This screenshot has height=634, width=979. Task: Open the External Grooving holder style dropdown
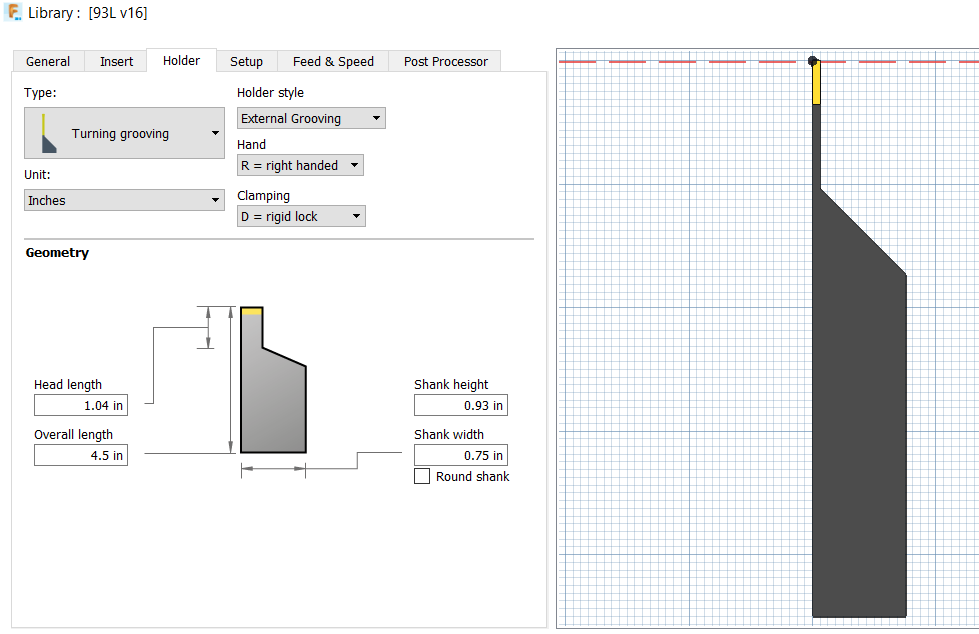point(311,118)
